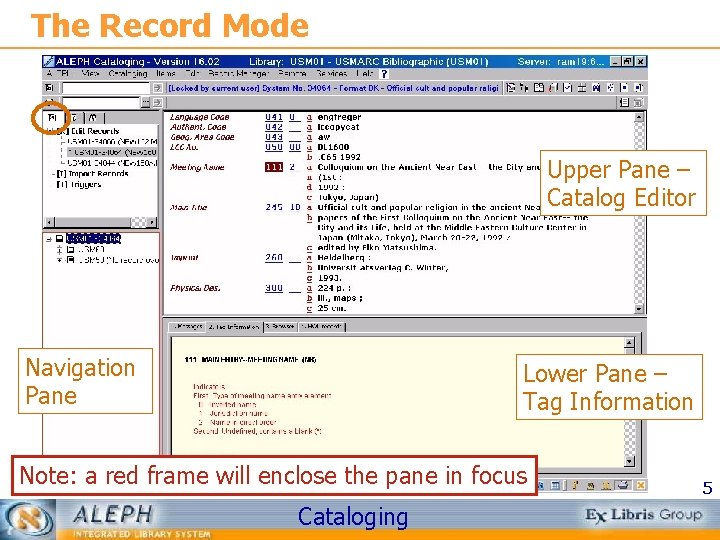This screenshot has width=720, height=540.
Task: Click tag 043 Geog. Area Code link
Action: click(274, 137)
